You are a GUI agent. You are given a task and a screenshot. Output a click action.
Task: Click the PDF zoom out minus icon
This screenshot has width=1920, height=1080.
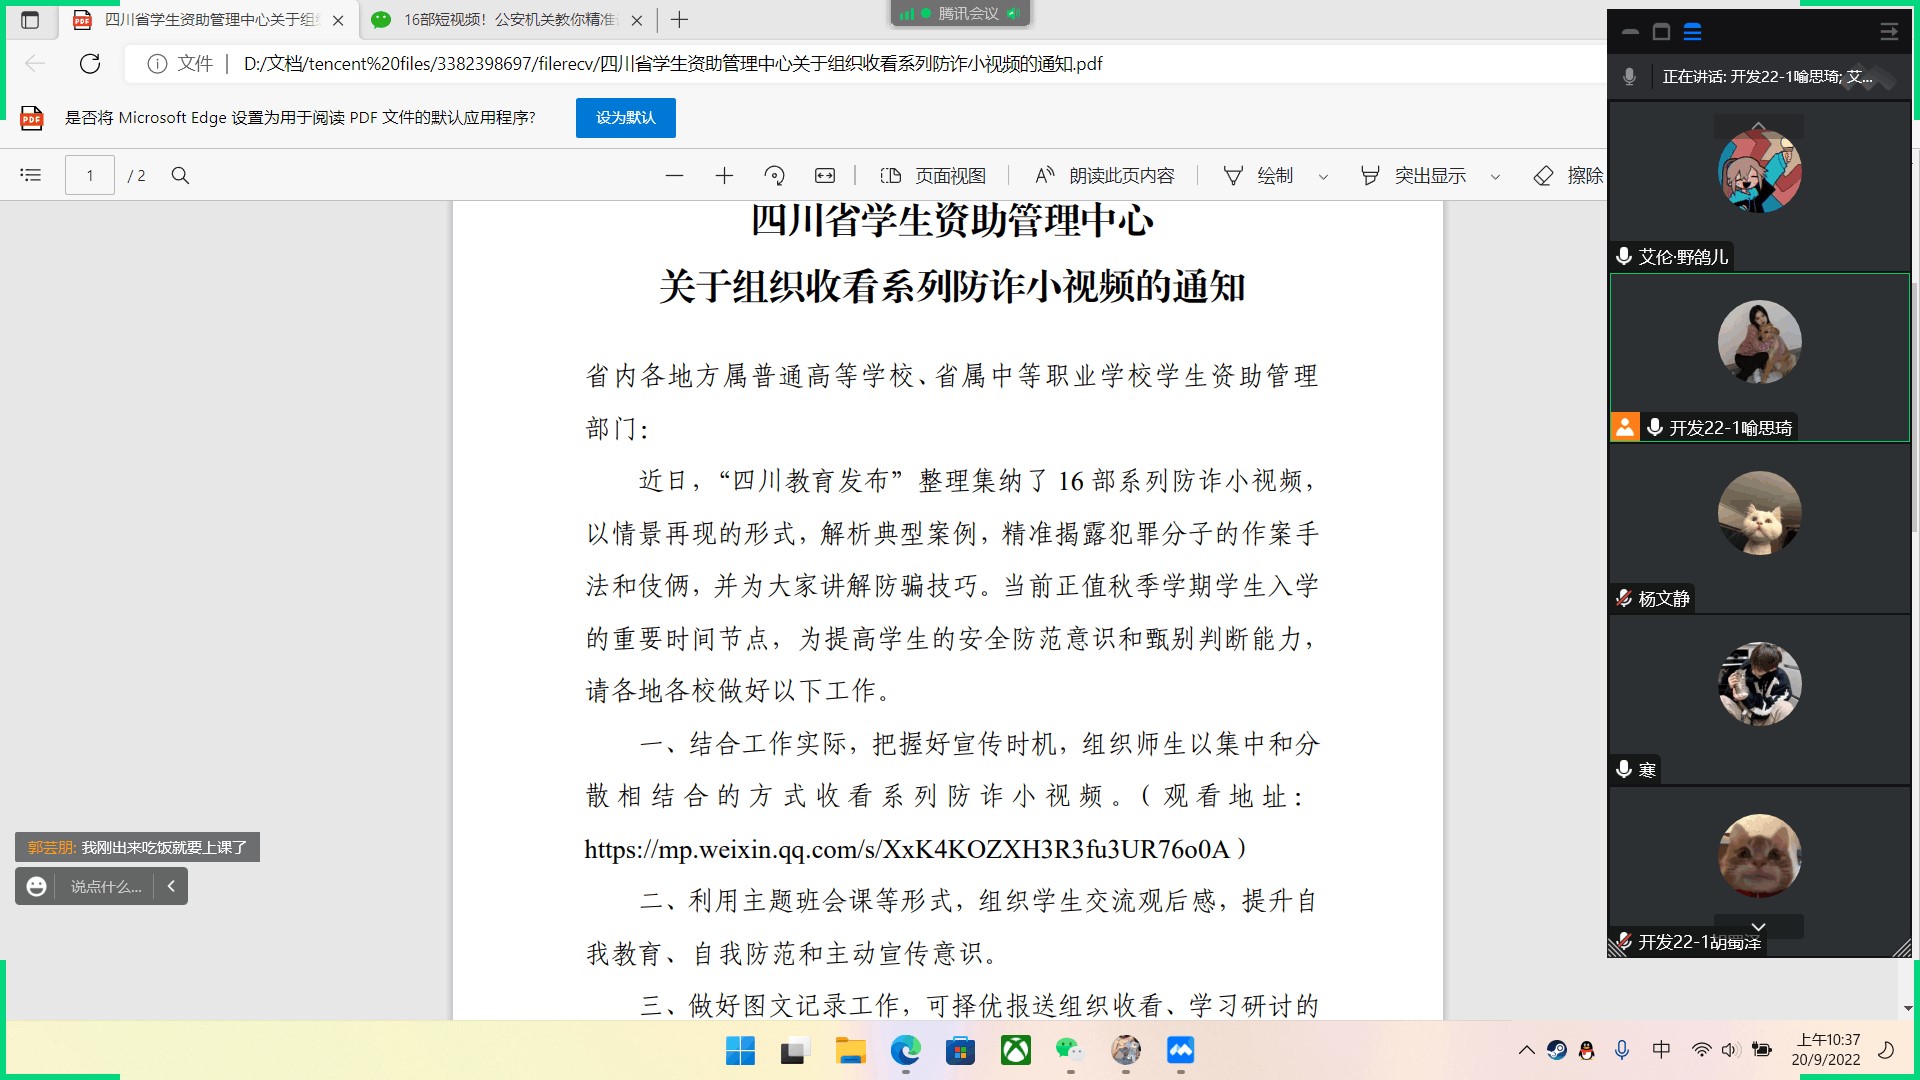click(x=674, y=176)
